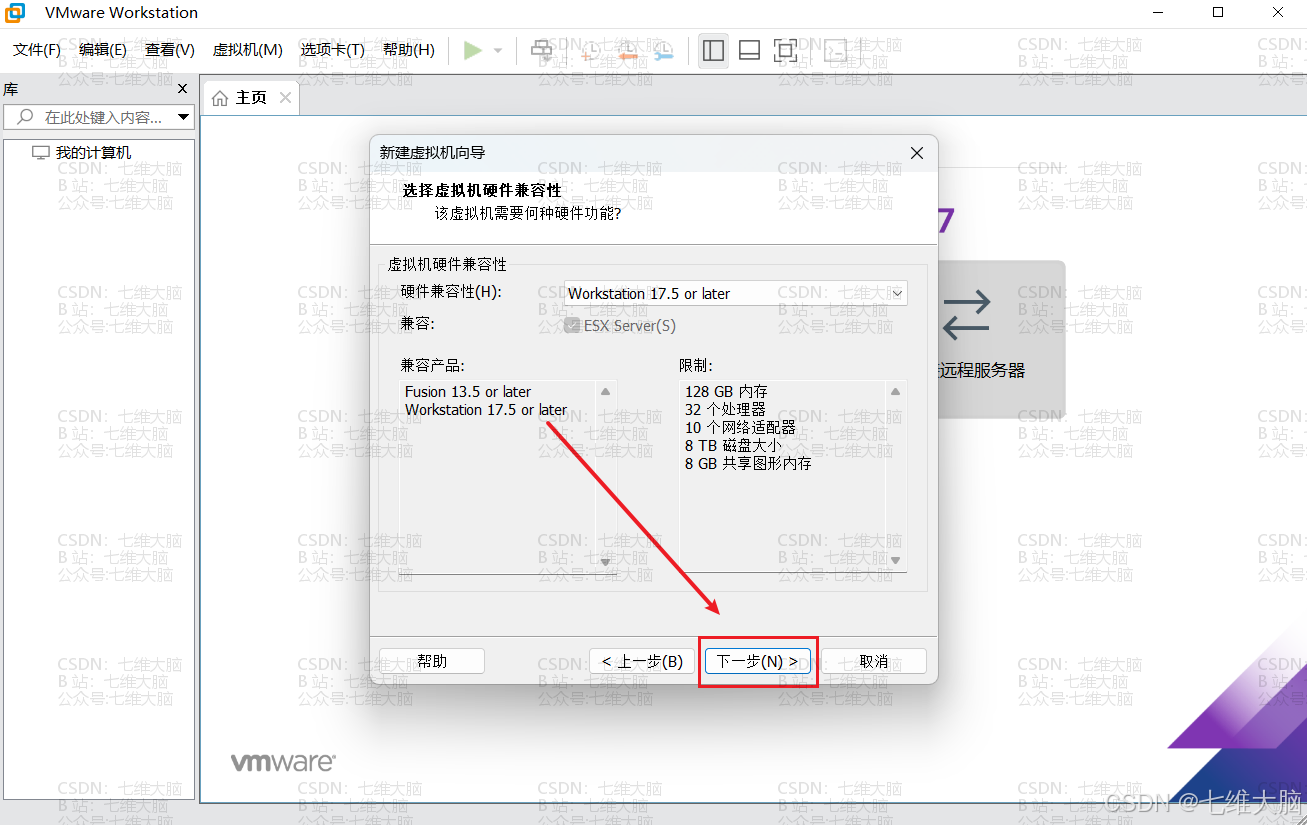1307x825 pixels.
Task: Toggle the thumbnail bar view icon
Action: coord(750,50)
